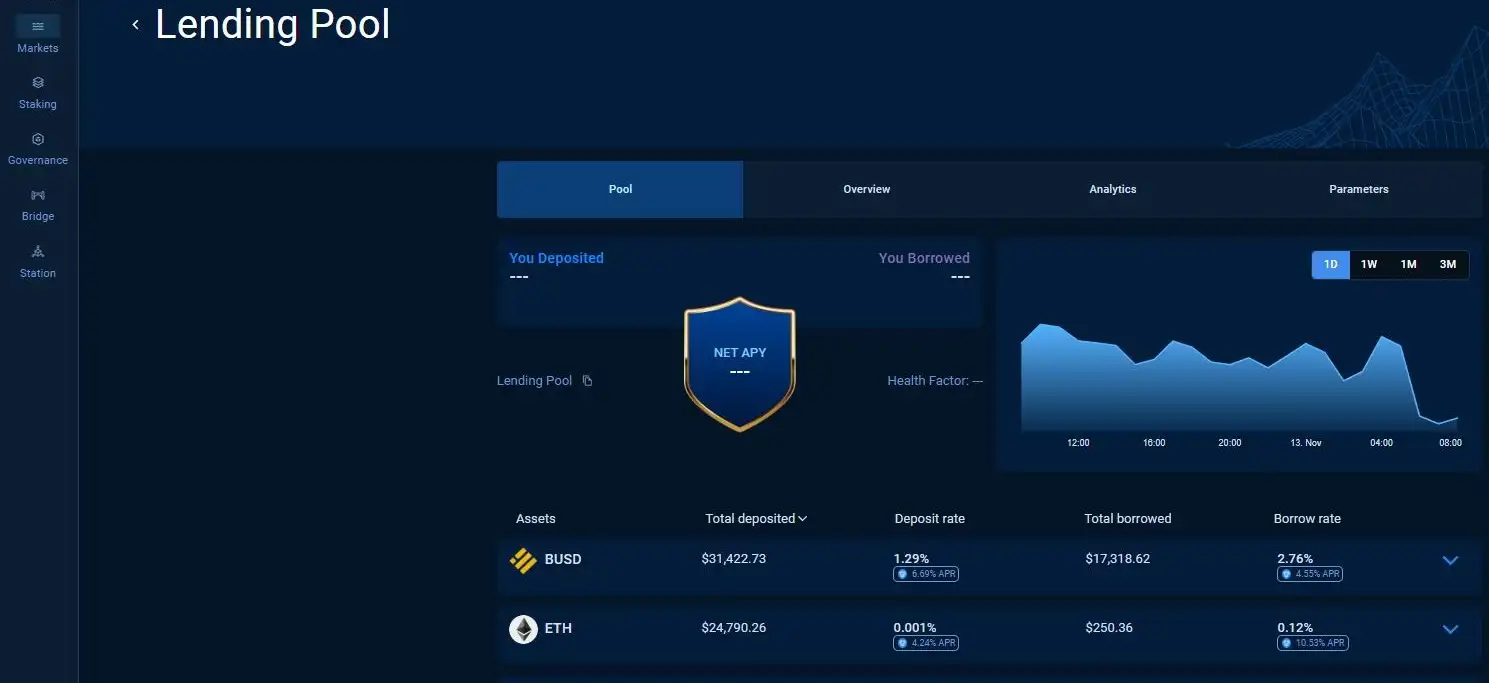Sort by Total deposited column
Image resolution: width=1489 pixels, height=683 pixels.
pos(755,519)
